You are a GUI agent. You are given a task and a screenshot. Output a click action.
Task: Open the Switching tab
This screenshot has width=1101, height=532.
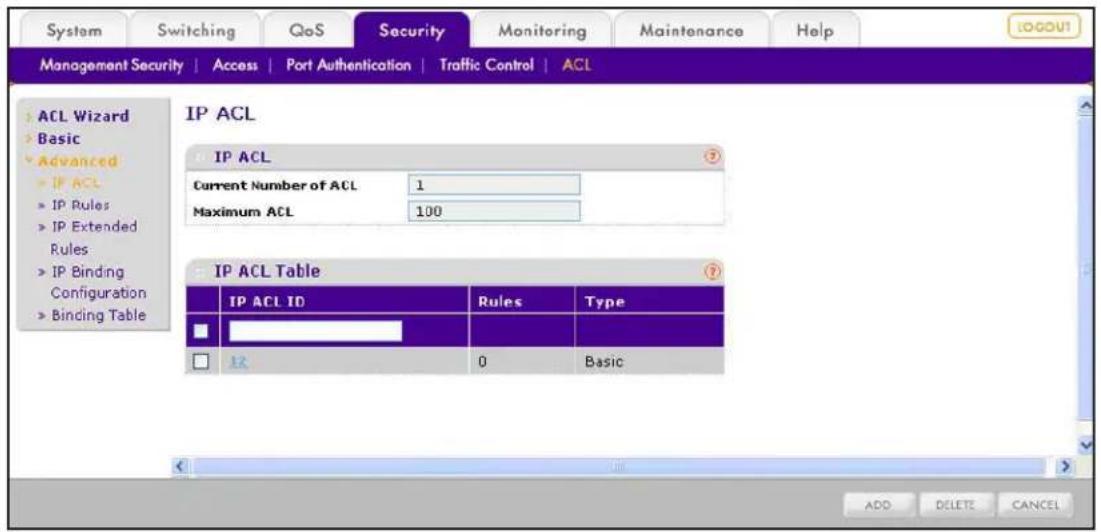[x=196, y=32]
